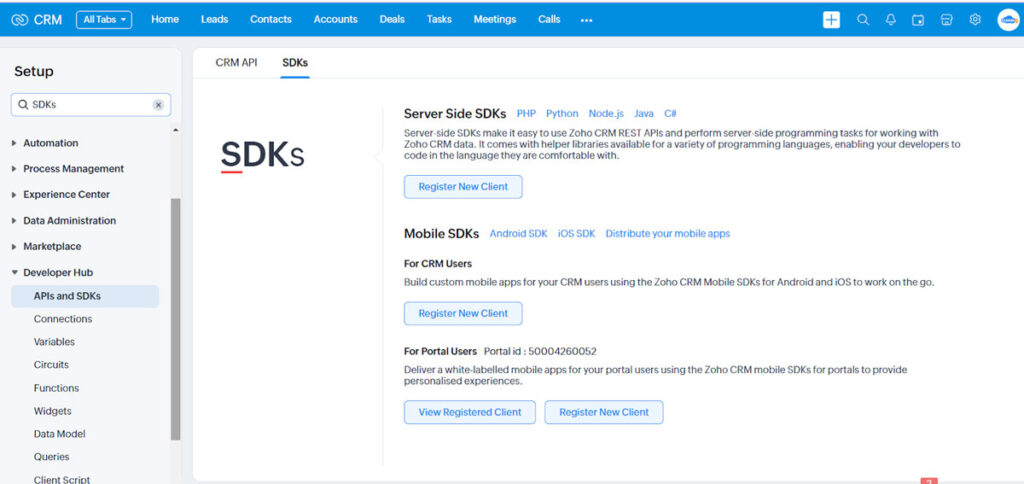Open the Contacts module

click(x=270, y=20)
